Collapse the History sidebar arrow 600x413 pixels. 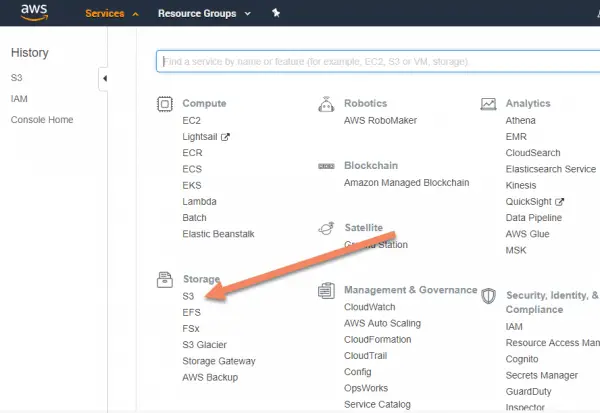[x=104, y=78]
